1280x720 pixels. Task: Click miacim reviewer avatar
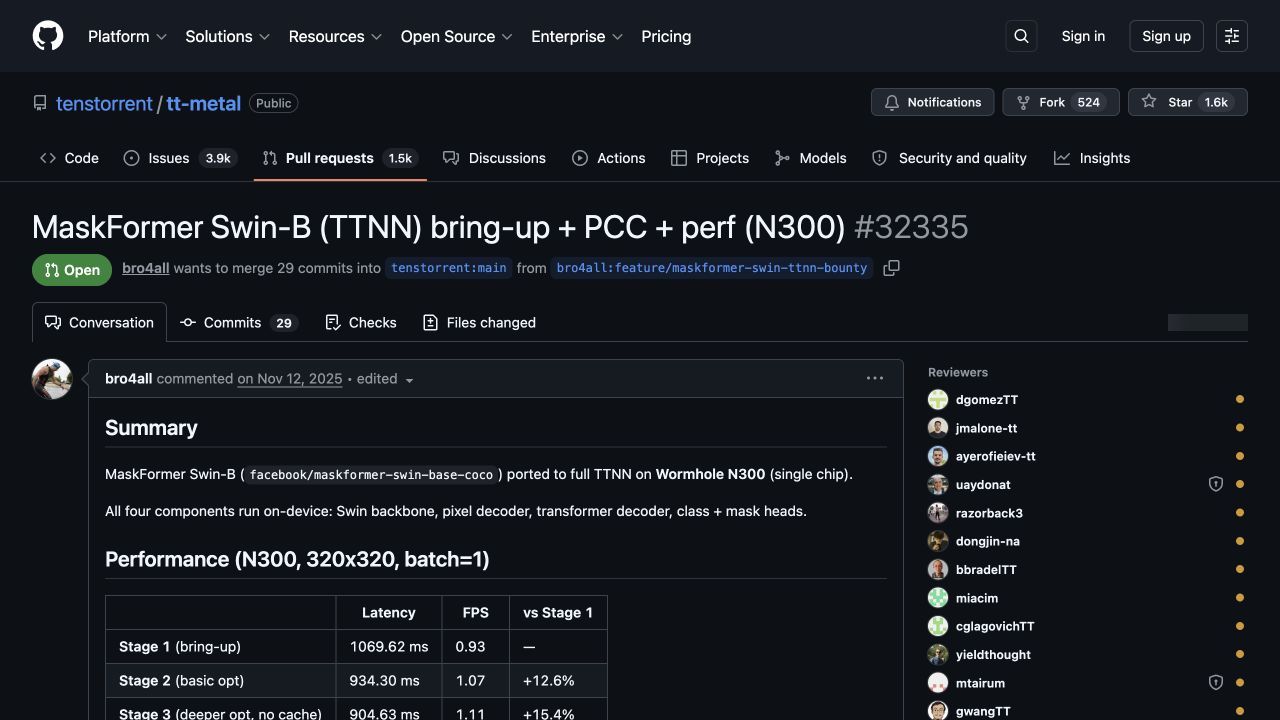tap(938, 598)
